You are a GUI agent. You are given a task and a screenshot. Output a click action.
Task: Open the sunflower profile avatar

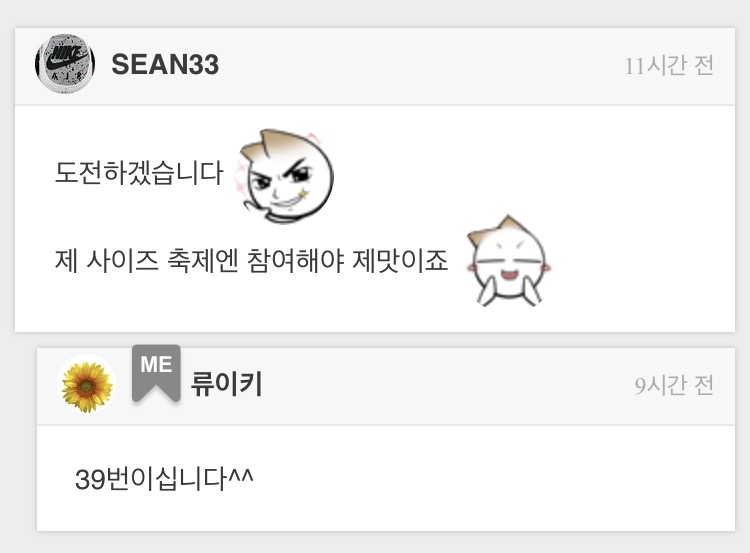[x=87, y=384]
